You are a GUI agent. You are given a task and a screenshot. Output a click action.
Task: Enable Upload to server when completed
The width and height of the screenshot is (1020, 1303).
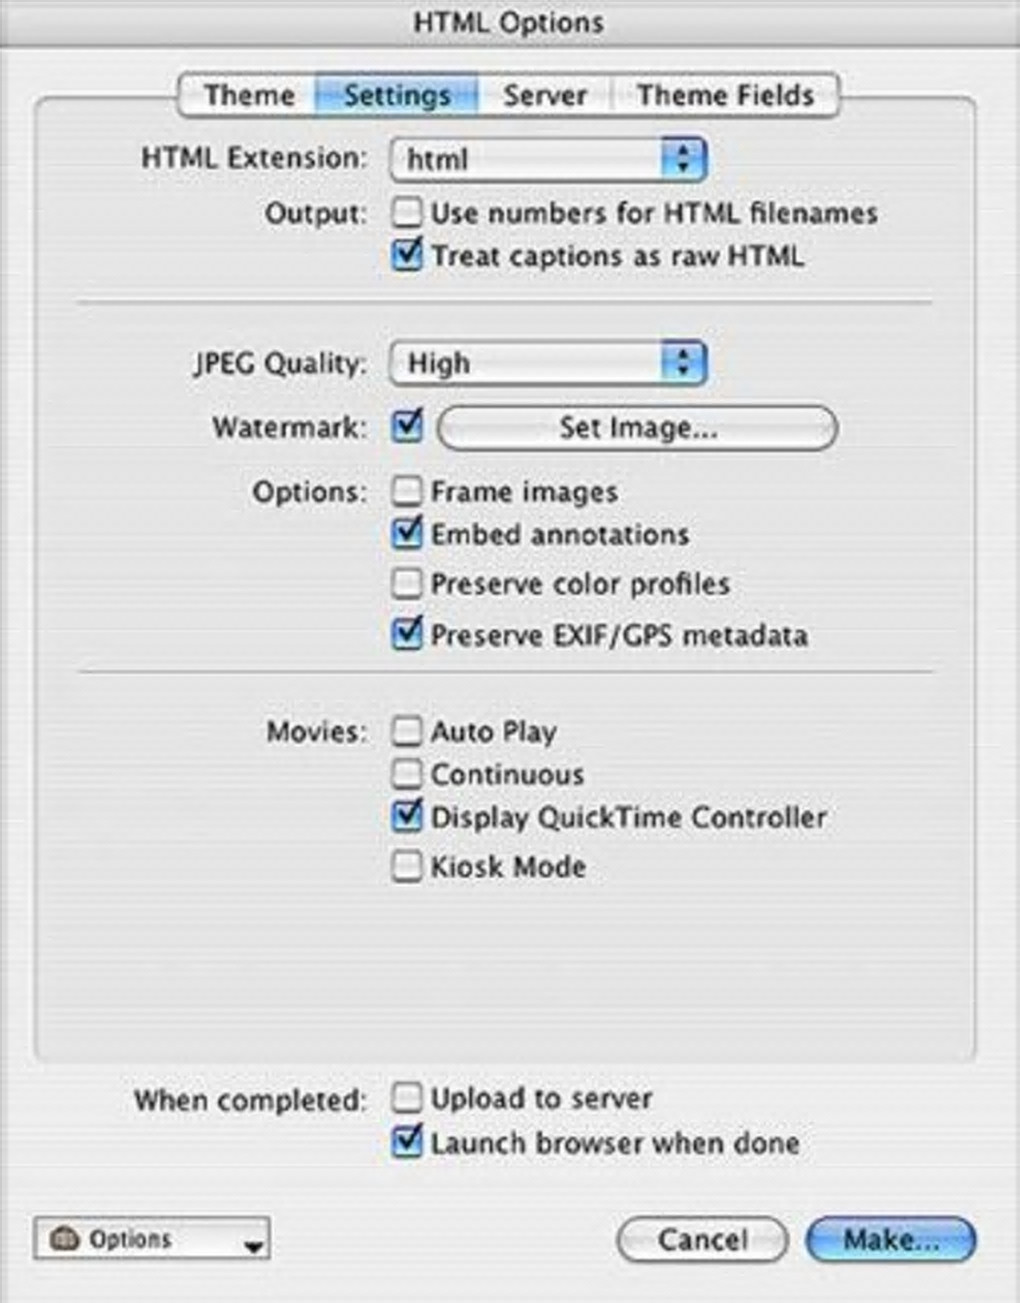click(x=407, y=1098)
